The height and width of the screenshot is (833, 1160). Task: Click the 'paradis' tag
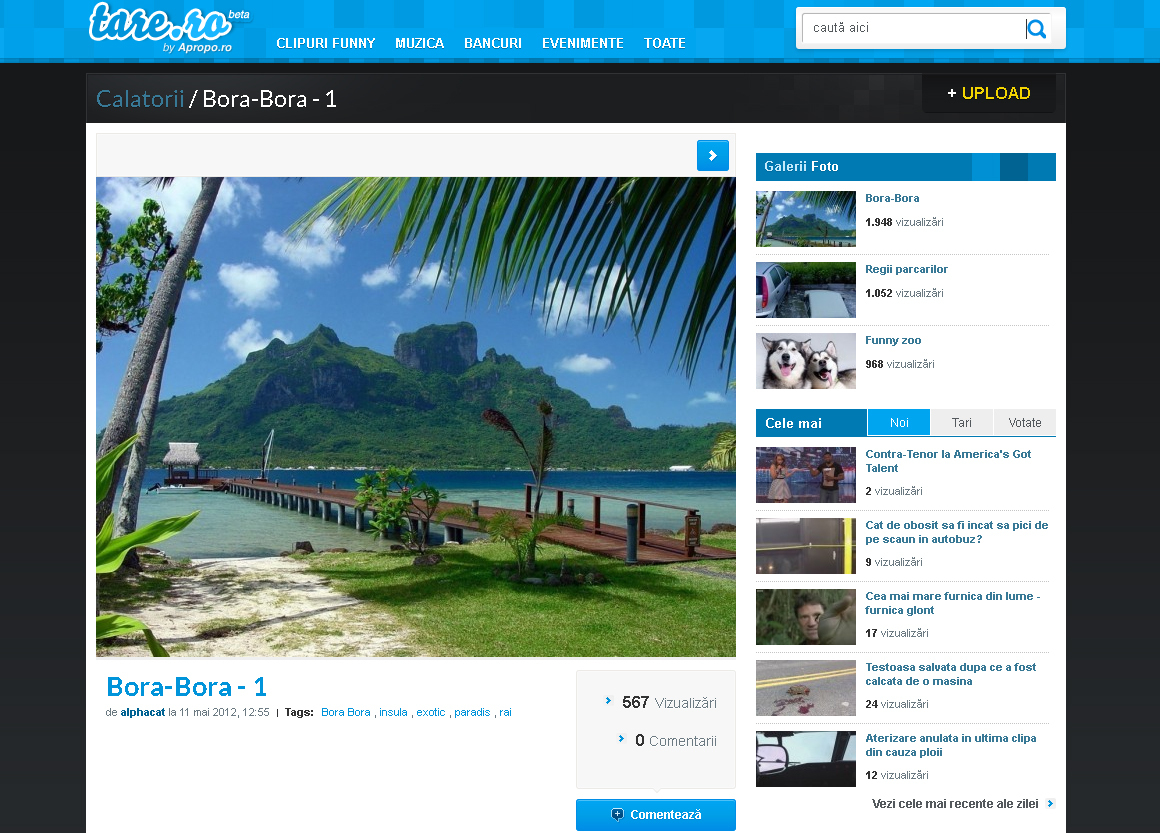tap(472, 713)
